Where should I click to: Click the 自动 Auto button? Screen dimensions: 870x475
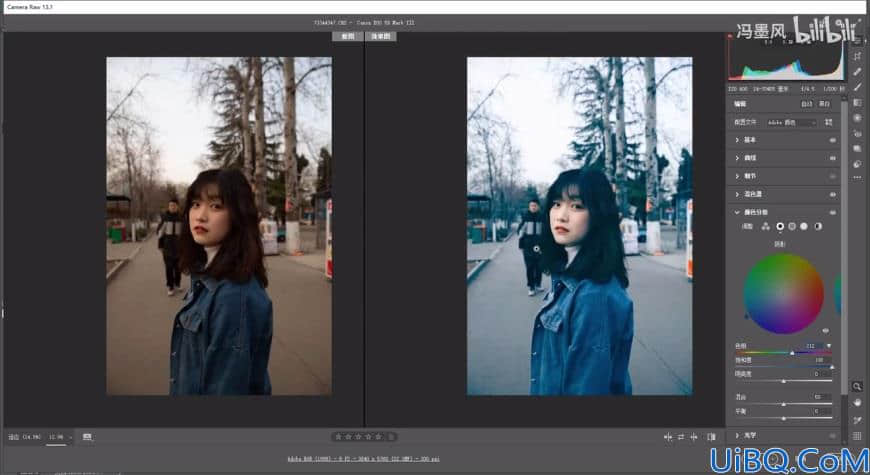(x=806, y=104)
